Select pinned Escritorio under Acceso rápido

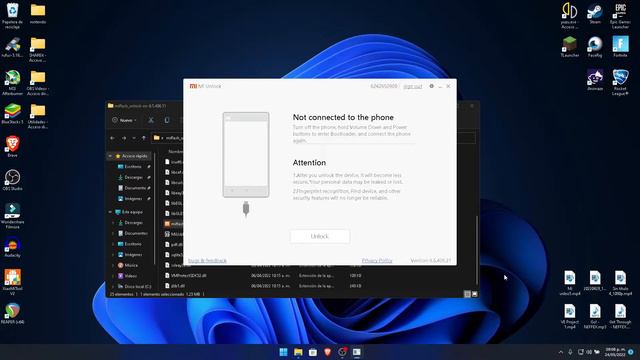click(x=133, y=167)
